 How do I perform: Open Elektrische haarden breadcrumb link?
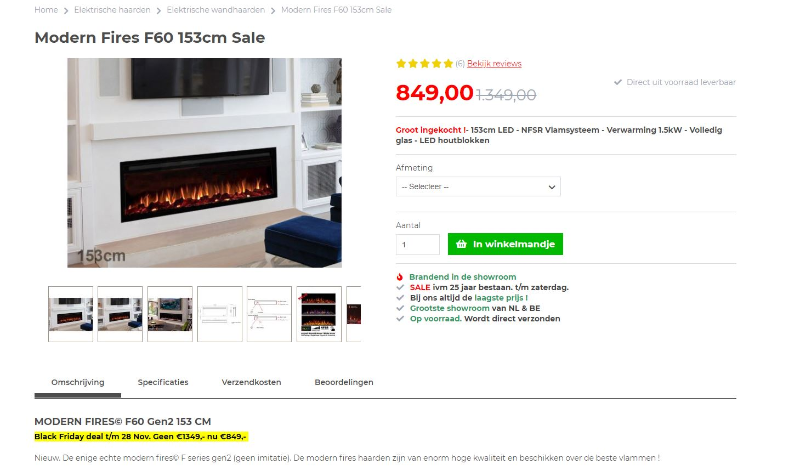[112, 10]
